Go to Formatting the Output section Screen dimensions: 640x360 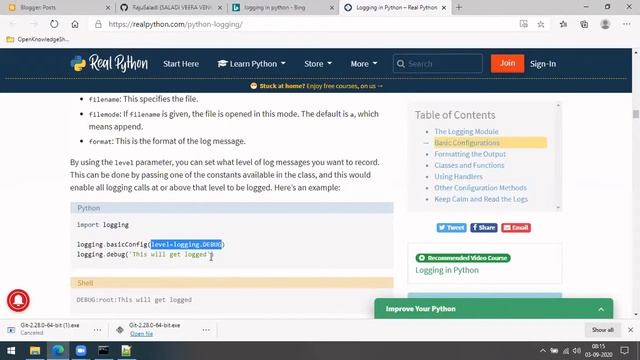tap(470, 154)
